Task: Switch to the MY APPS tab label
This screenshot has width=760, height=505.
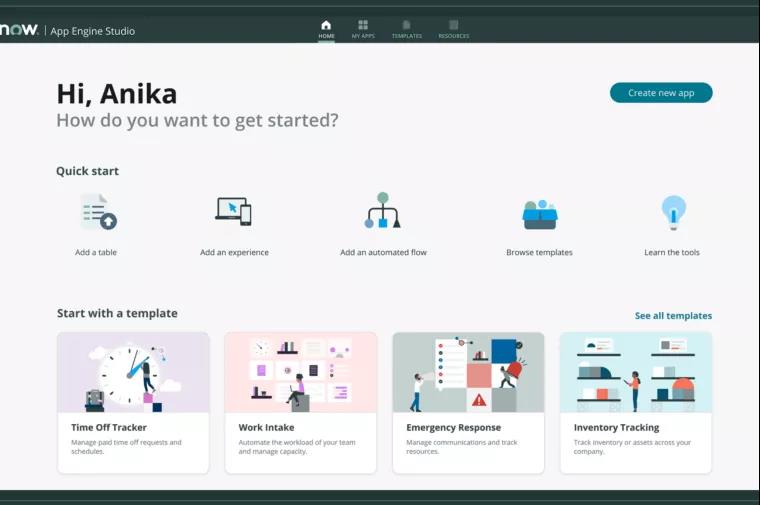Action: (x=363, y=36)
